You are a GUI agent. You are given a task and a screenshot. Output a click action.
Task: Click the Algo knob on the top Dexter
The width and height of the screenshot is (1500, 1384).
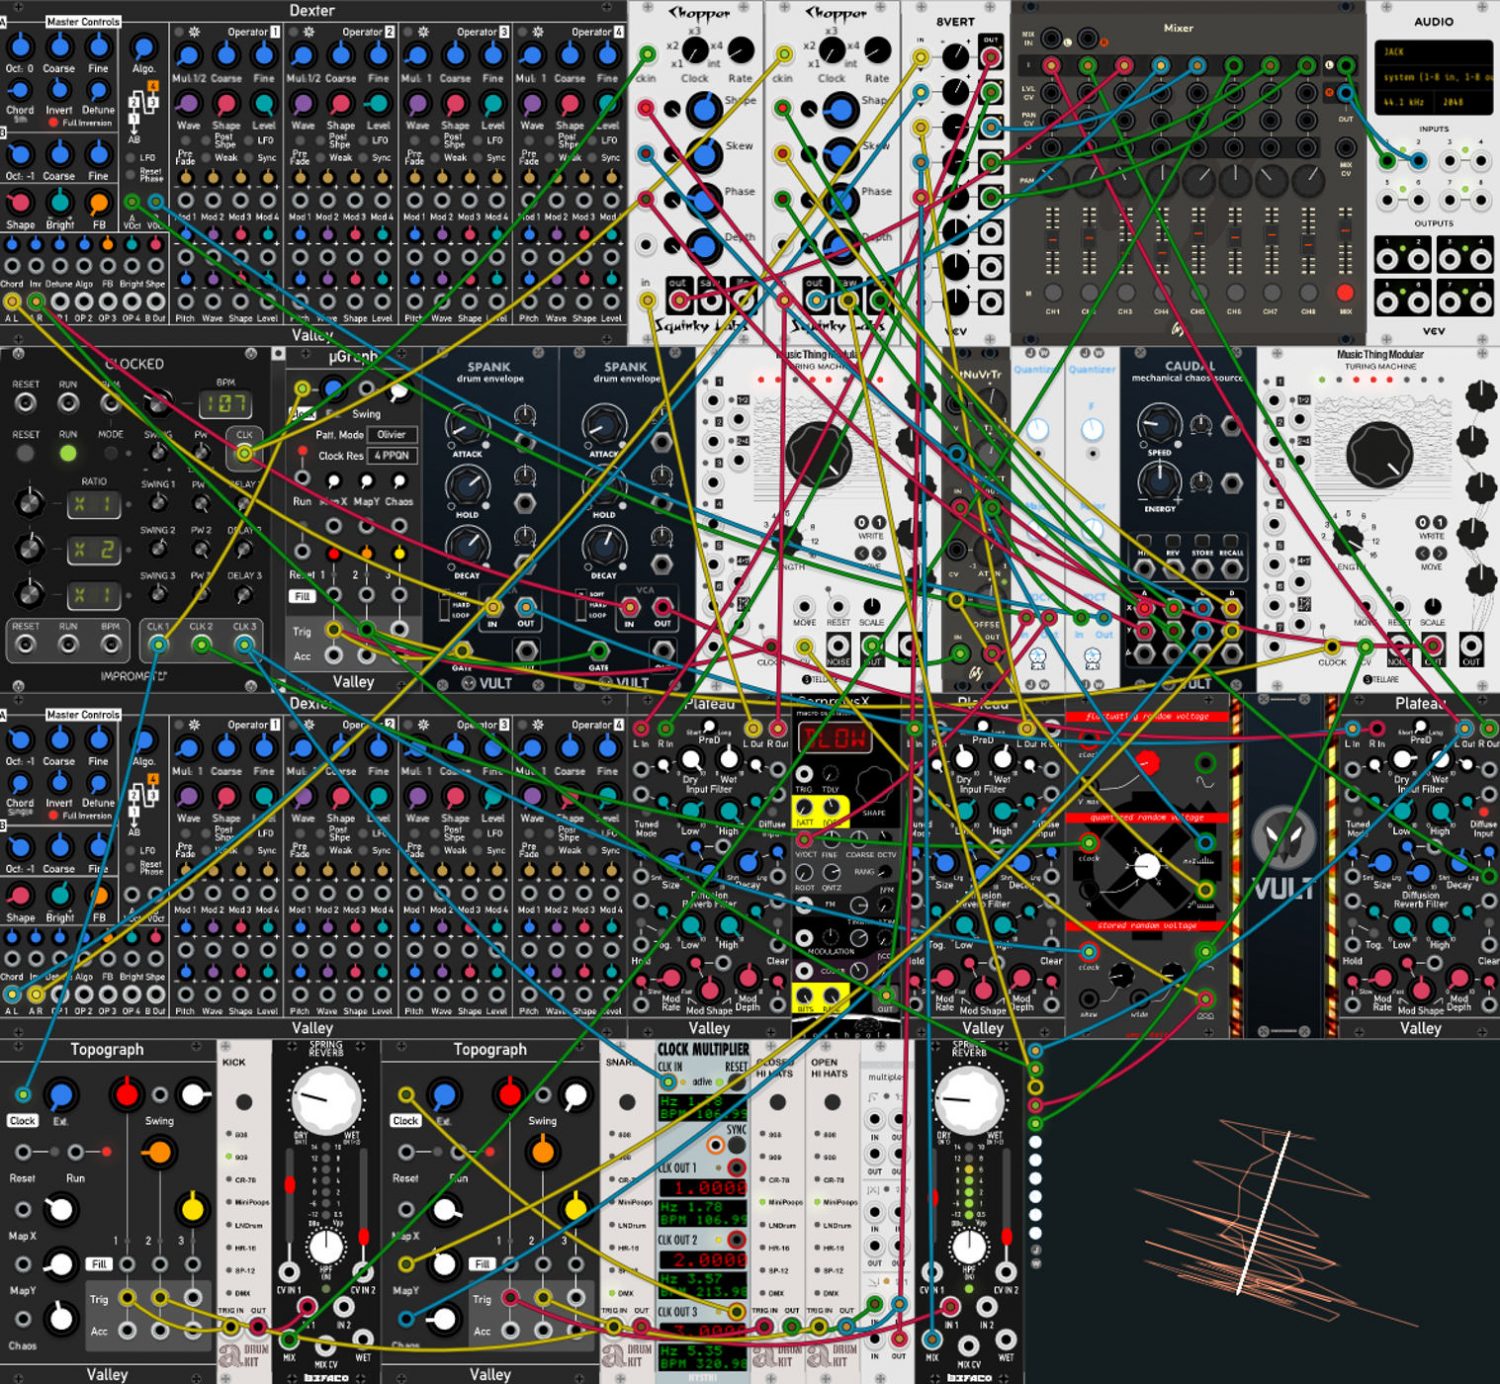[144, 47]
